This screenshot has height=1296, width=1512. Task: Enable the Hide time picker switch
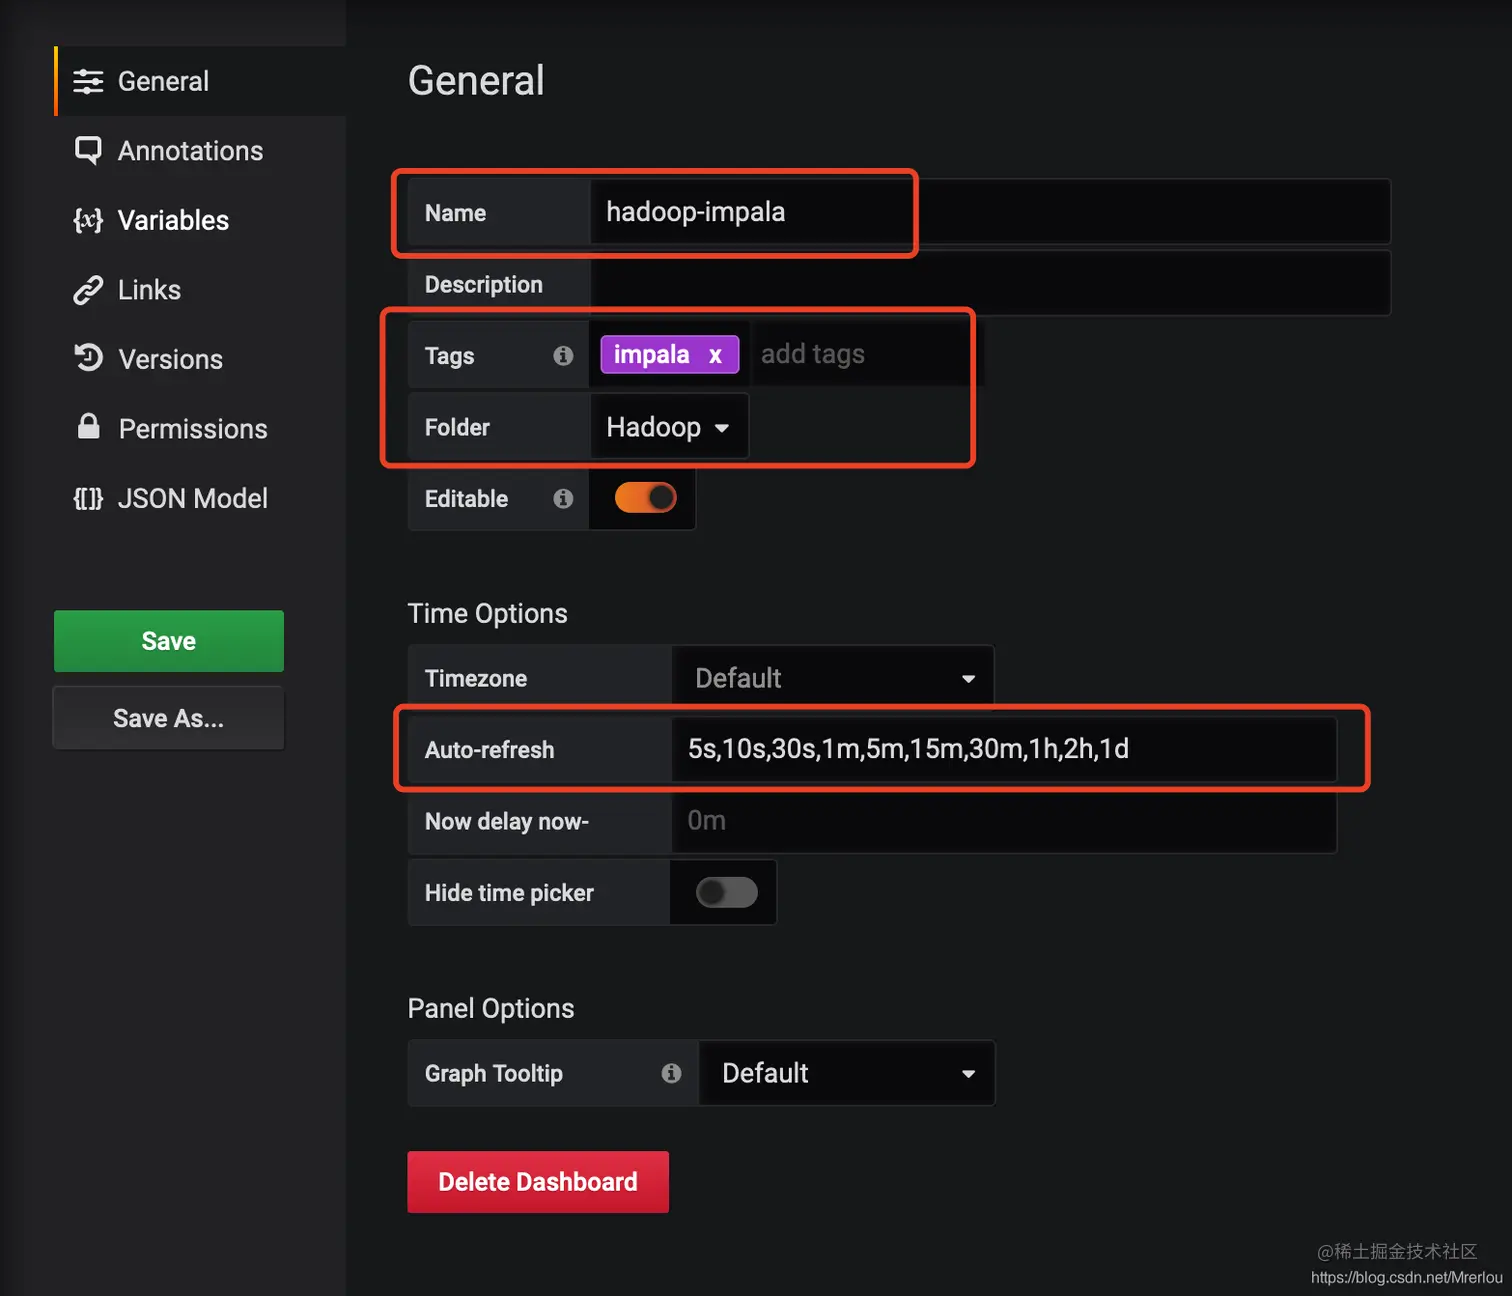click(727, 892)
